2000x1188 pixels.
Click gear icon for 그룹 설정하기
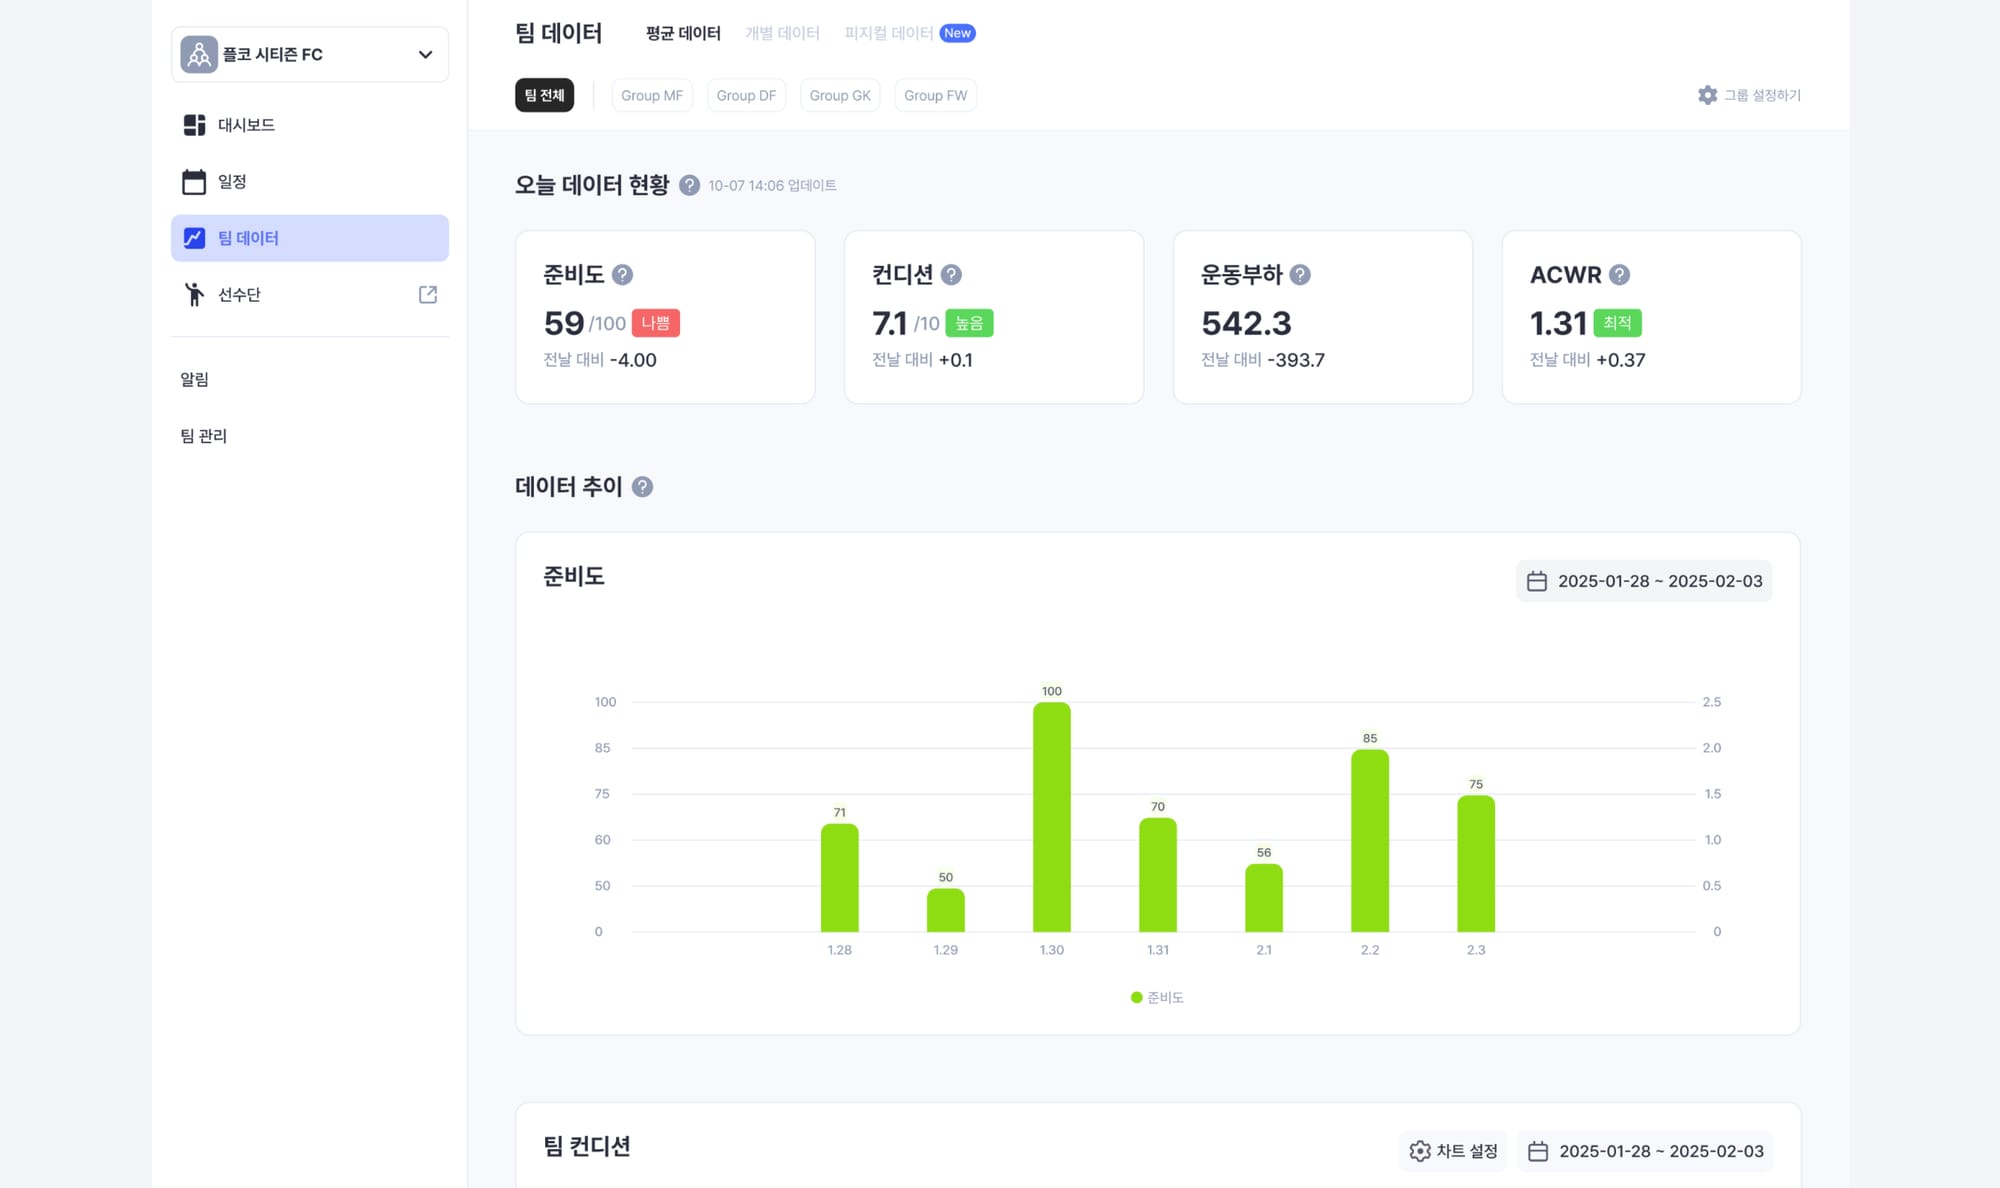pos(1707,95)
